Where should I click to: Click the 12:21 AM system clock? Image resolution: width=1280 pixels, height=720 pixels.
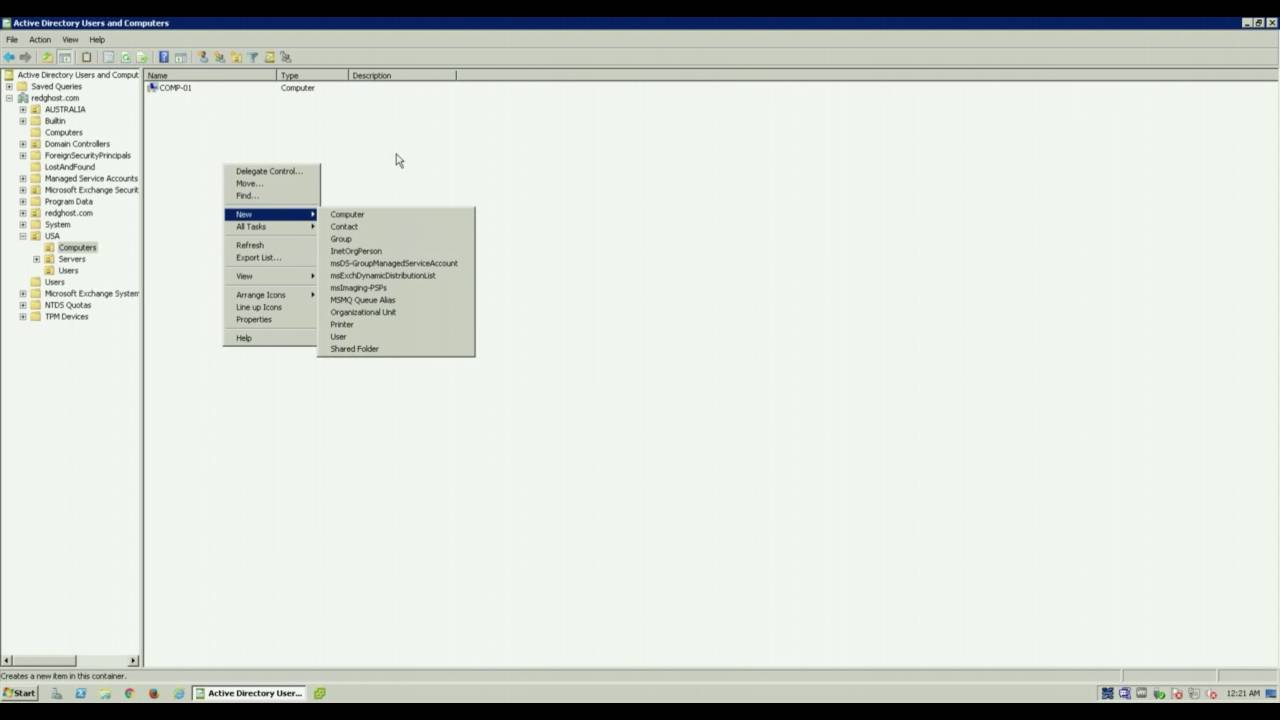point(1243,693)
